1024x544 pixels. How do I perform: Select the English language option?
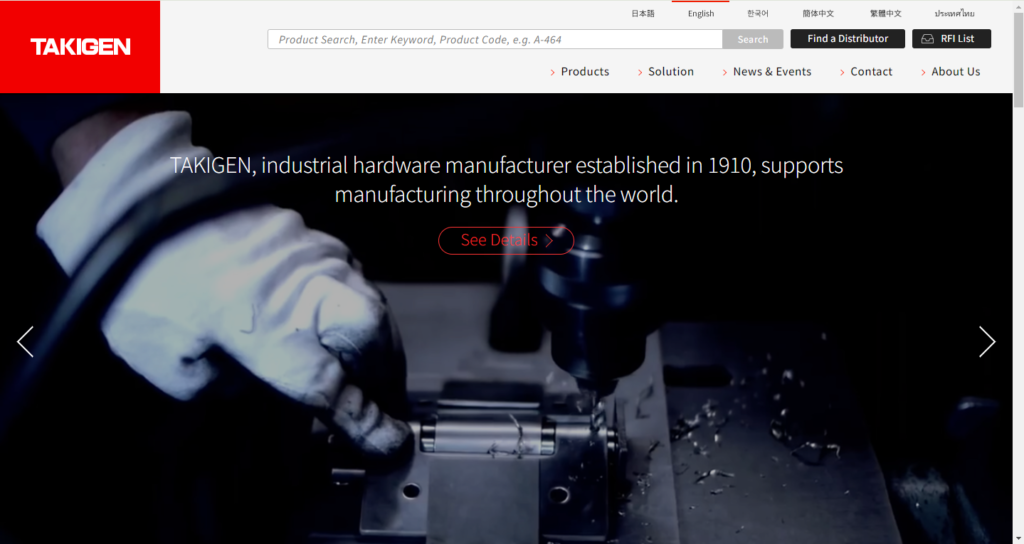[x=700, y=14]
